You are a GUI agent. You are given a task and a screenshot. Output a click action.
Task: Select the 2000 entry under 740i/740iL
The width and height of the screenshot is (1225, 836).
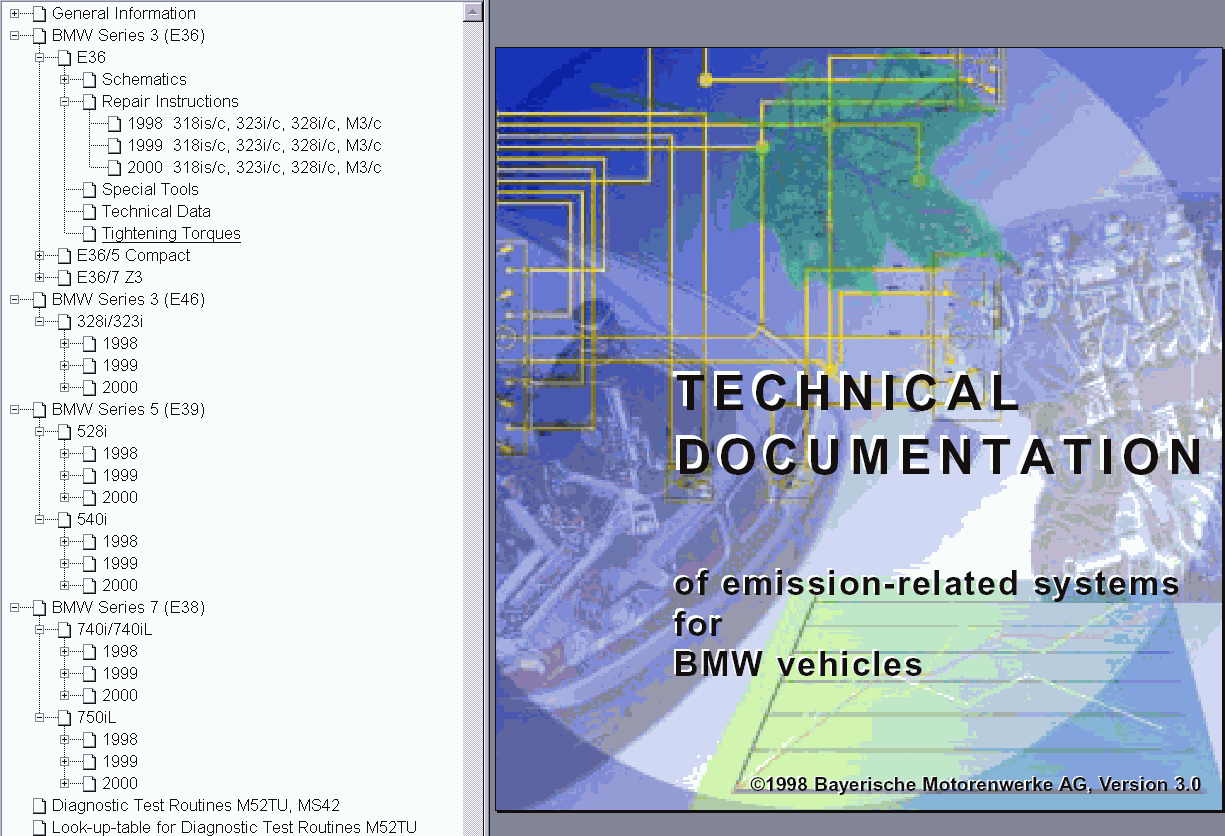tap(120, 696)
